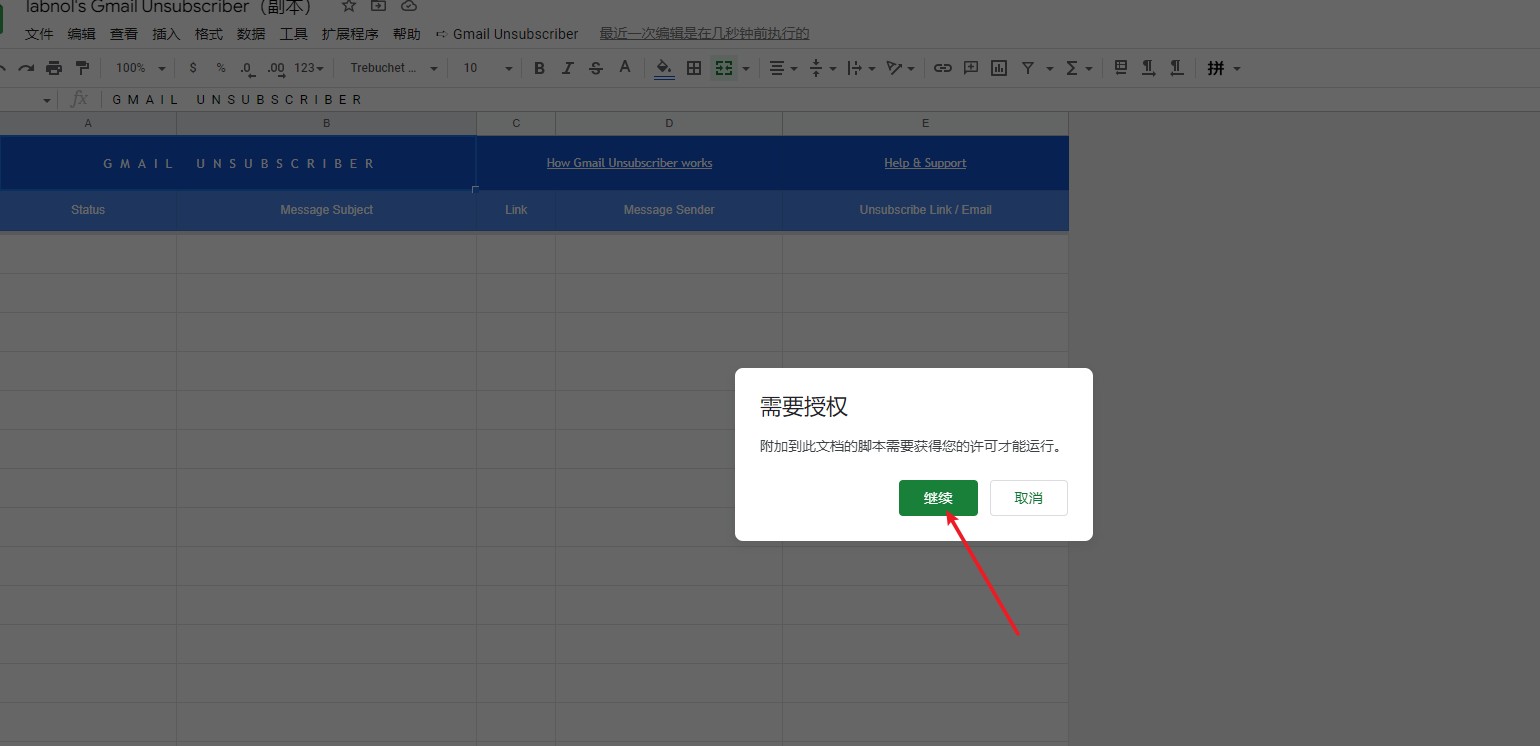The height and width of the screenshot is (746, 1540).
Task: Click the insert comment icon
Action: 971,68
